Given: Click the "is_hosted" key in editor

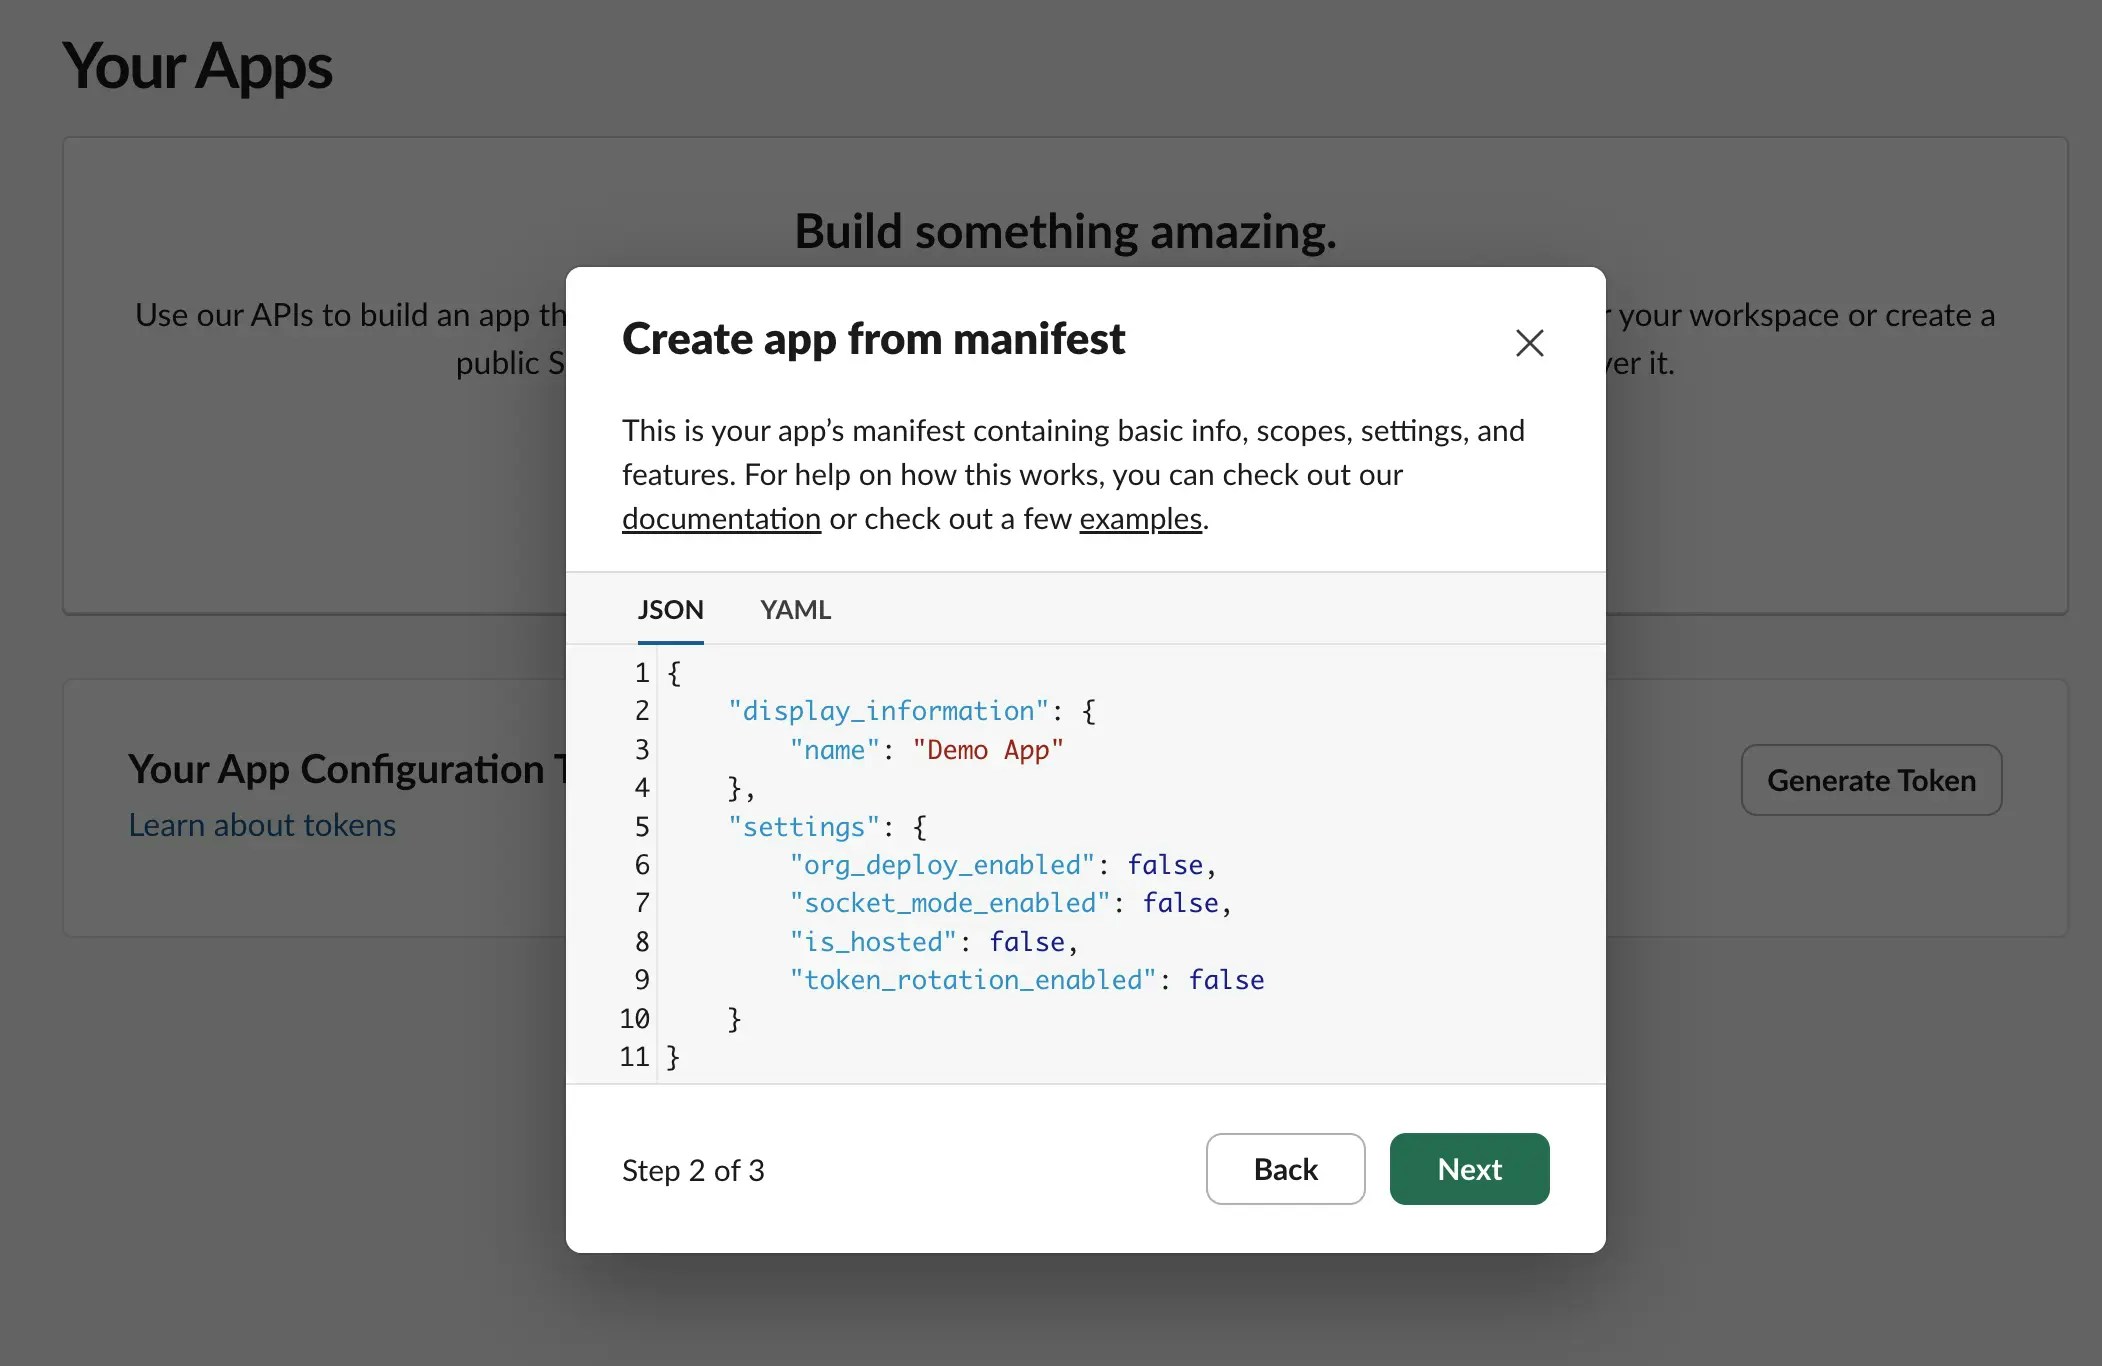Looking at the screenshot, I should point(872,942).
